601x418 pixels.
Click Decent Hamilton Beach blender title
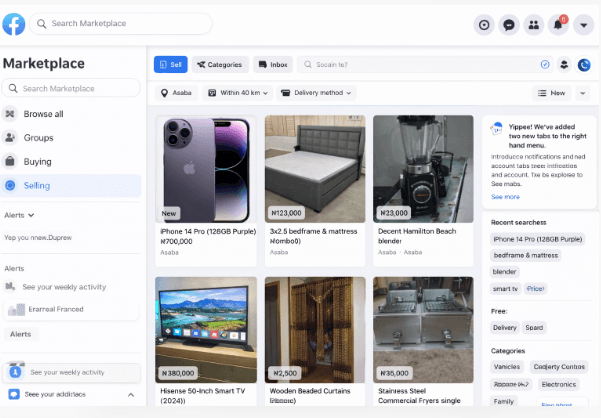(x=417, y=236)
